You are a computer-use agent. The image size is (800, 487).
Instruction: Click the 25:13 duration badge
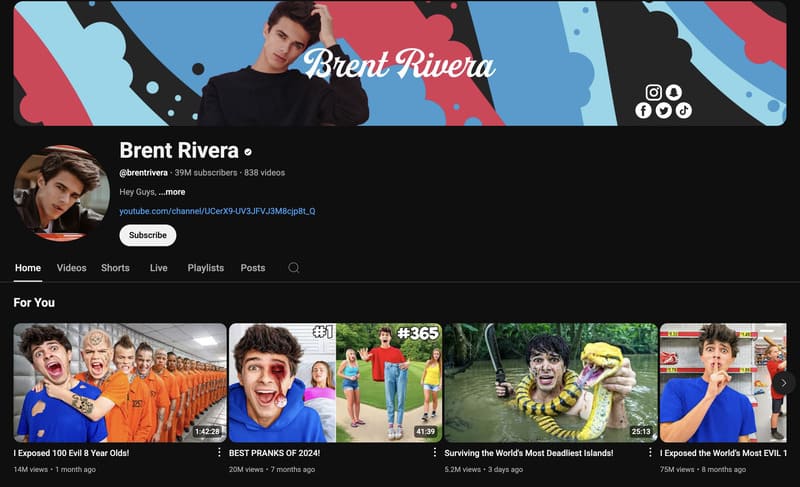(641, 431)
